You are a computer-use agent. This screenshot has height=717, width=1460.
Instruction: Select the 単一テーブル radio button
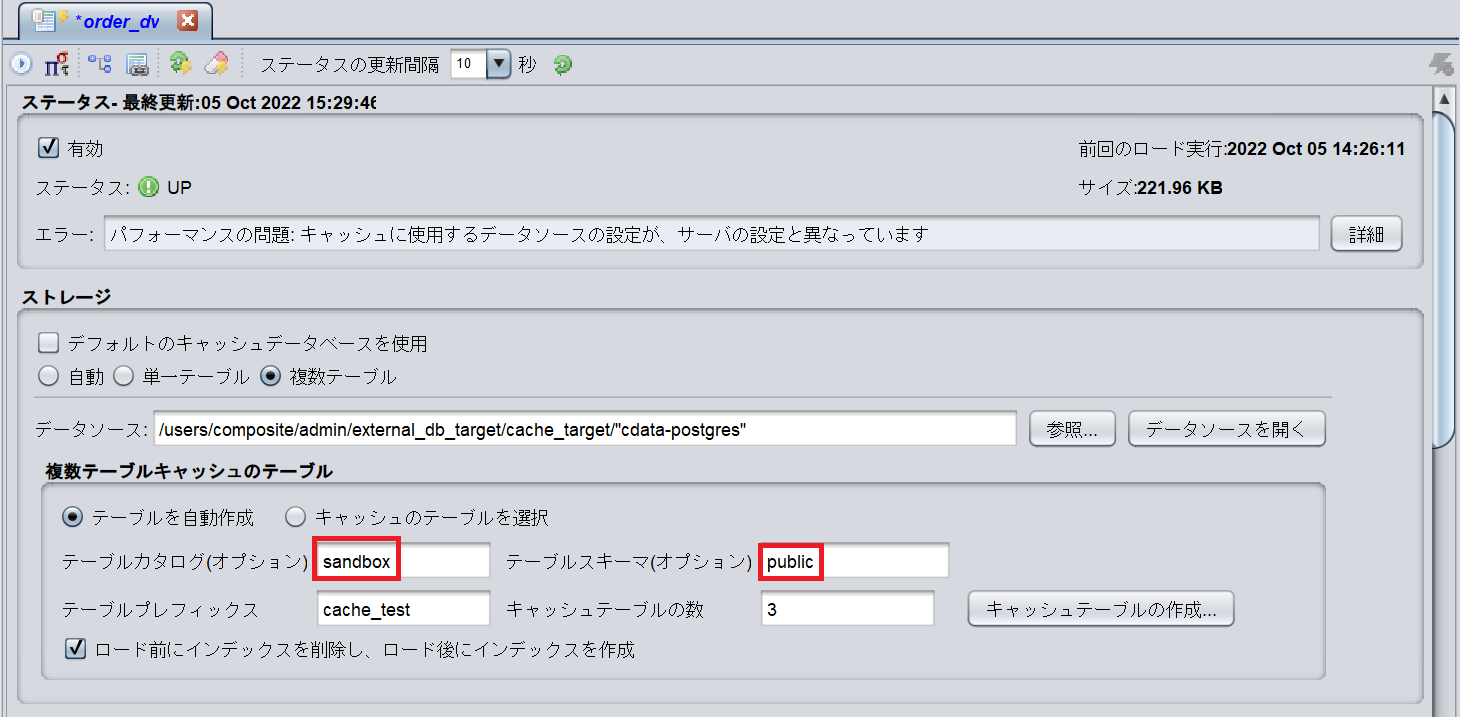tap(123, 376)
